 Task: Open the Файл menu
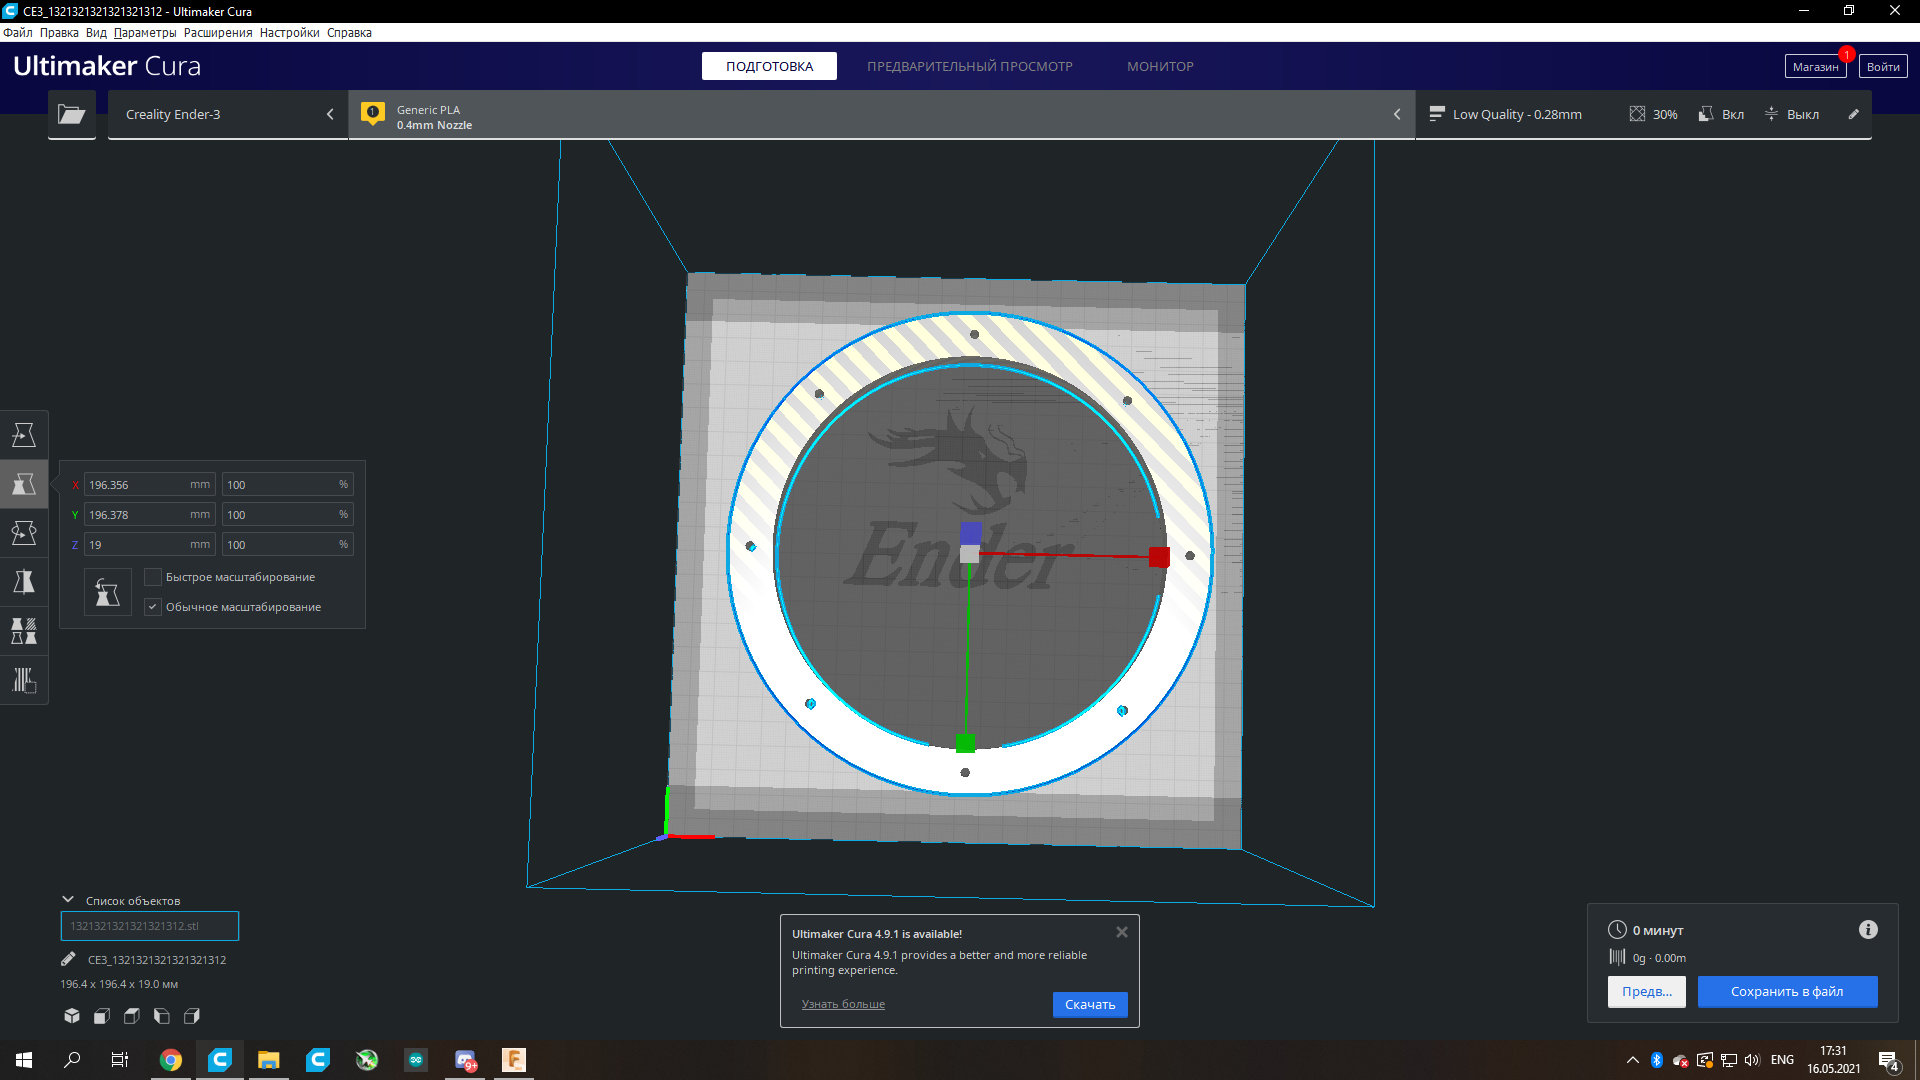[x=18, y=33]
